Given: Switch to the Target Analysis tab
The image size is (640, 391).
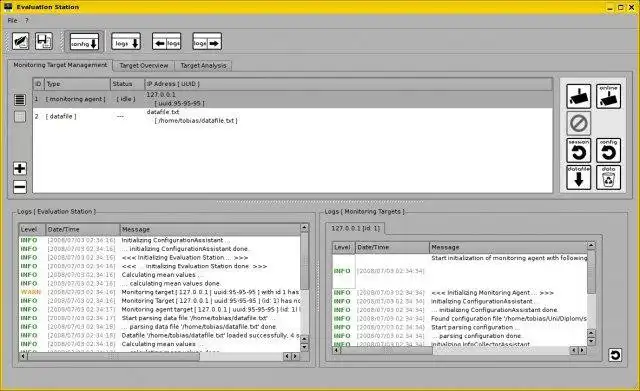Looking at the screenshot, I should click(203, 65).
